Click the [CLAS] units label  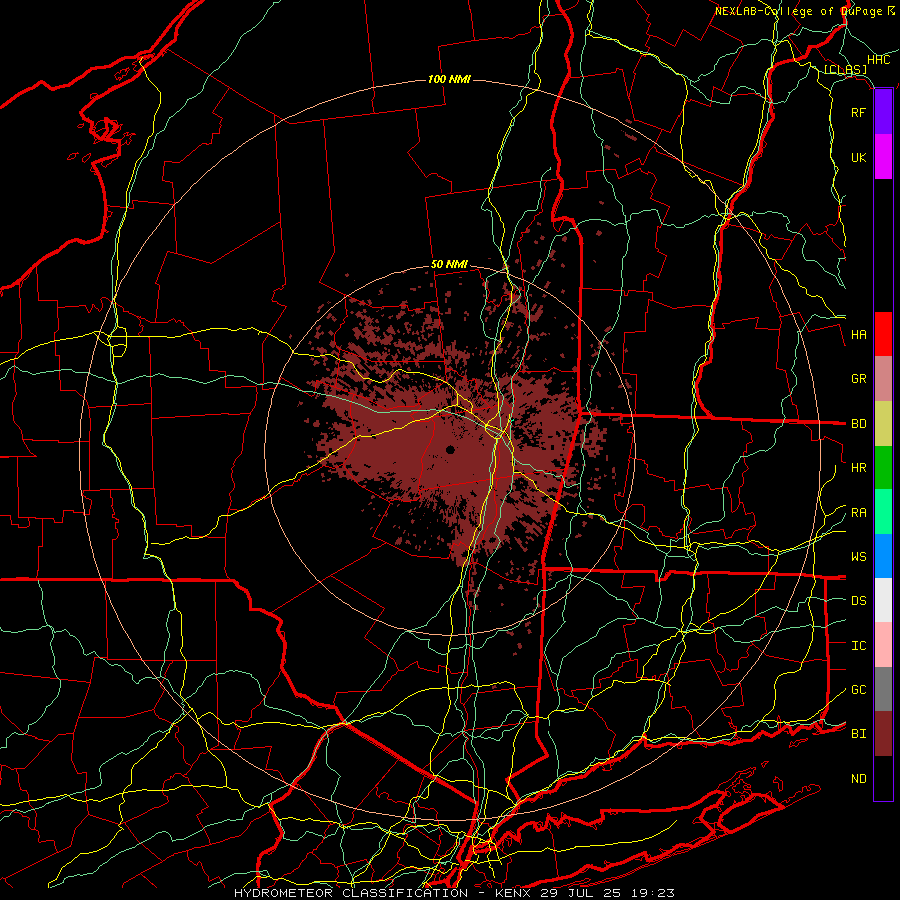(x=845, y=70)
